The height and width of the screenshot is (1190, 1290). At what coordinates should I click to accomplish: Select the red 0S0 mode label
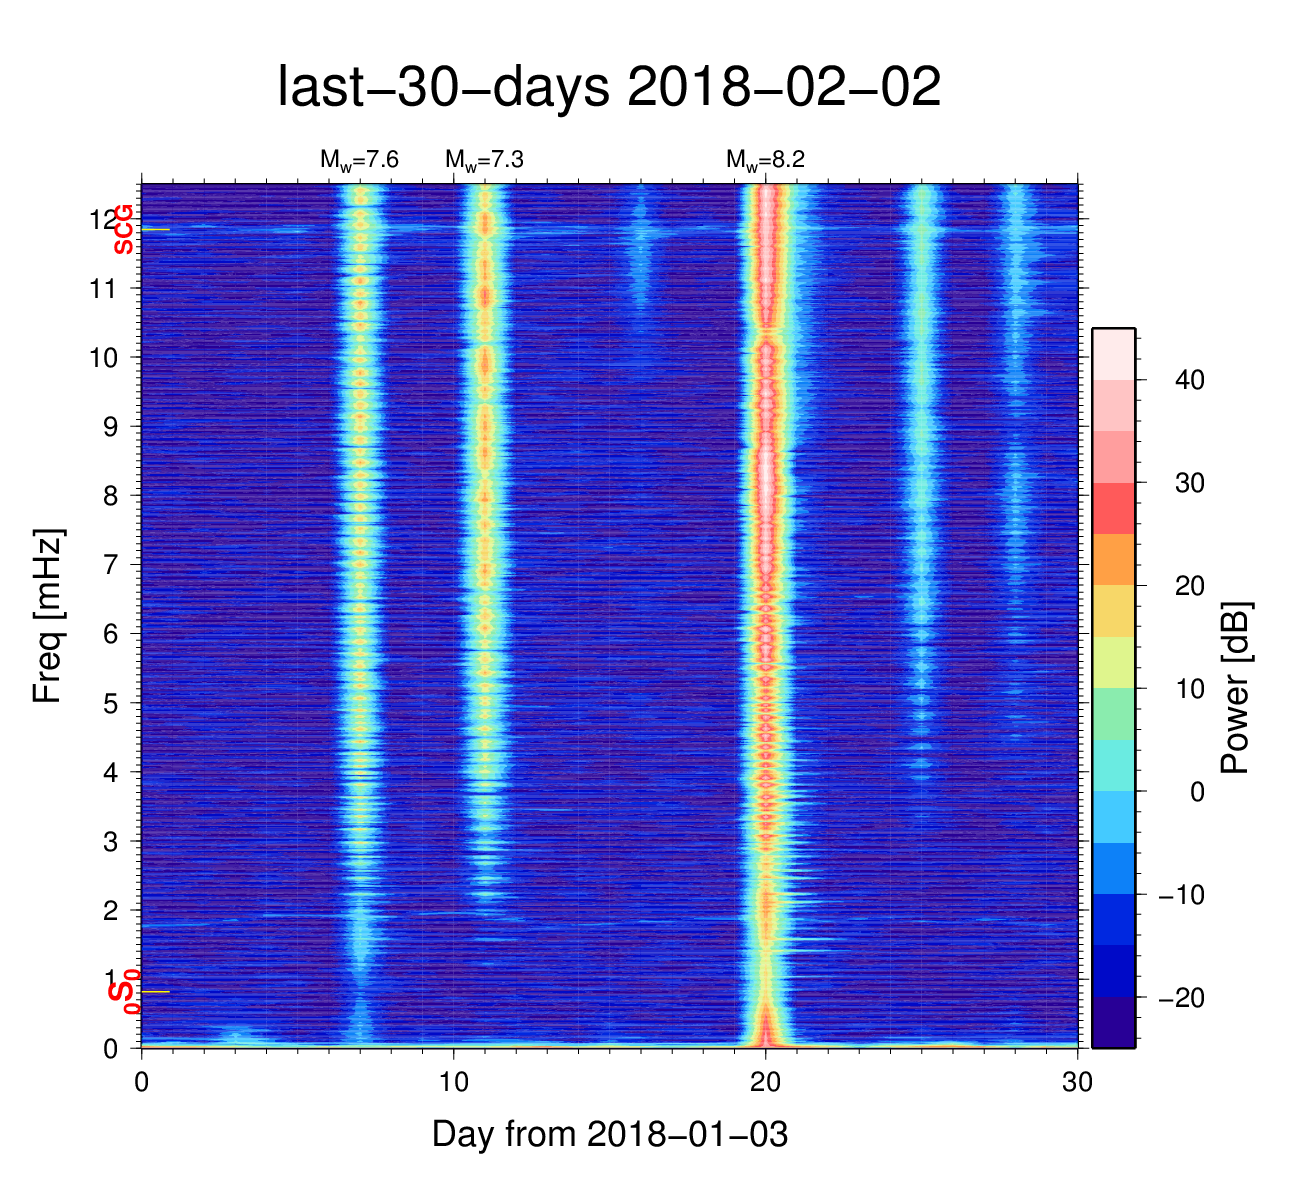point(123,991)
